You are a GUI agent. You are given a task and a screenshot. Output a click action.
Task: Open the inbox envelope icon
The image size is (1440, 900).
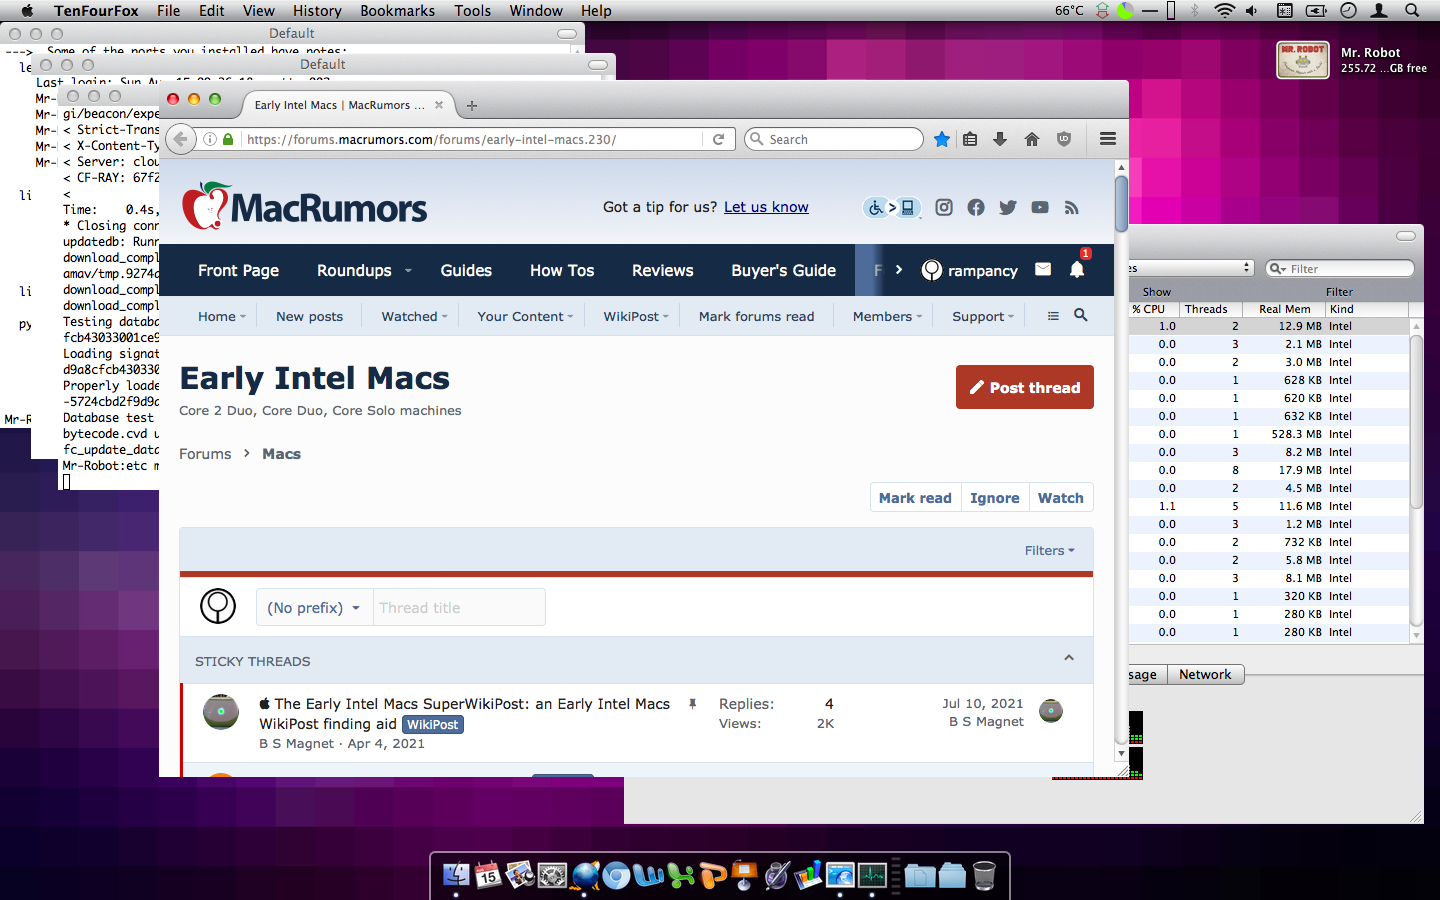point(1043,269)
